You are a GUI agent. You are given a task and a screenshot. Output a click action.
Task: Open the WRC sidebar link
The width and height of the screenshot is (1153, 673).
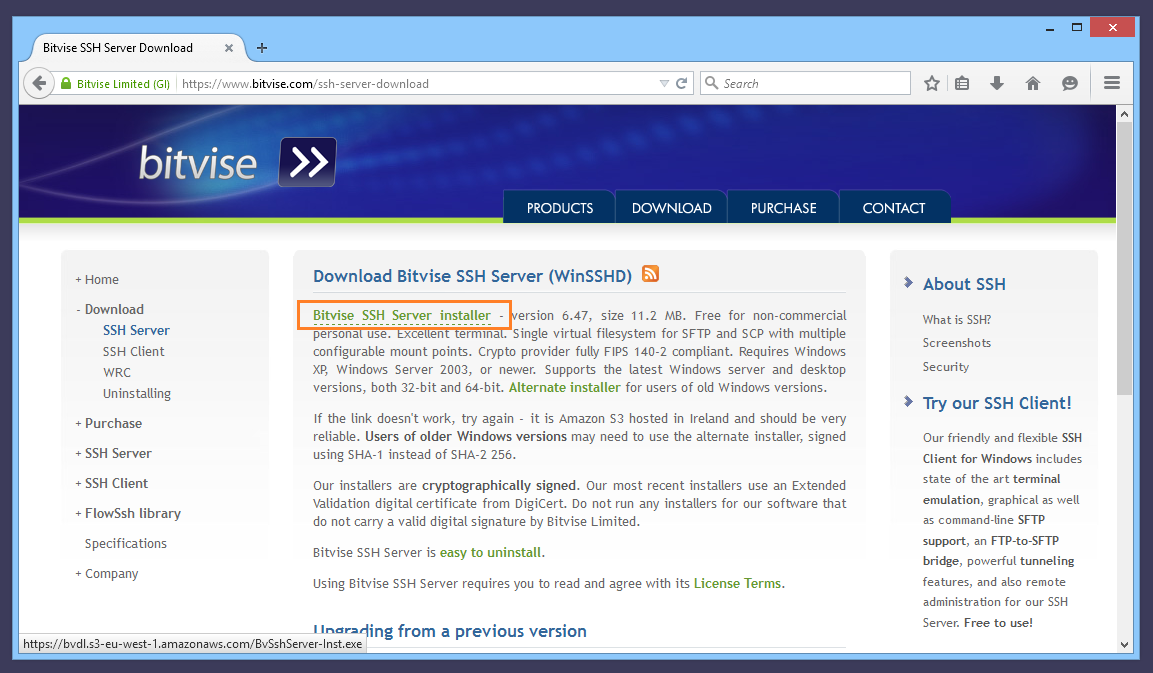117,372
